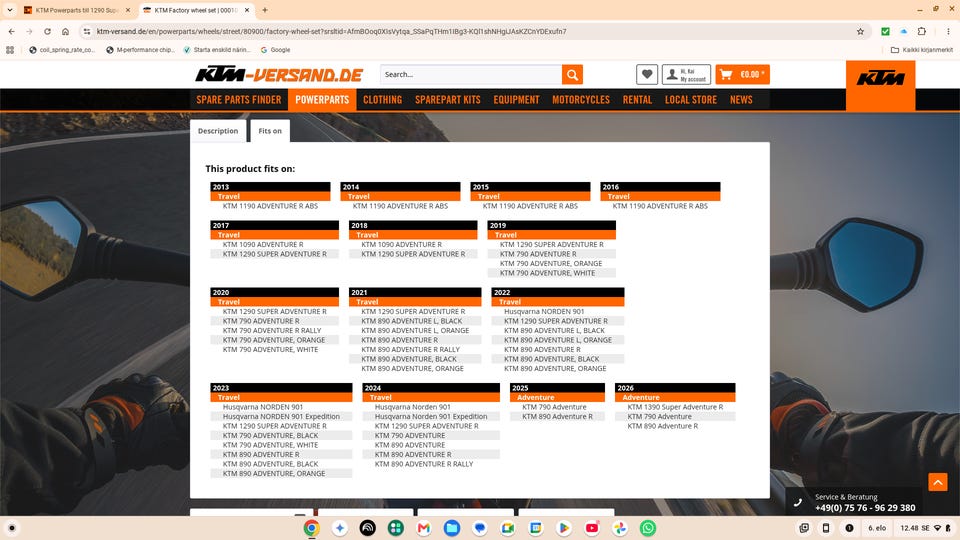This screenshot has height=540, width=960.
Task: Click 2024 Husqvarna Norden 901 Expedition
Action: pos(431,416)
